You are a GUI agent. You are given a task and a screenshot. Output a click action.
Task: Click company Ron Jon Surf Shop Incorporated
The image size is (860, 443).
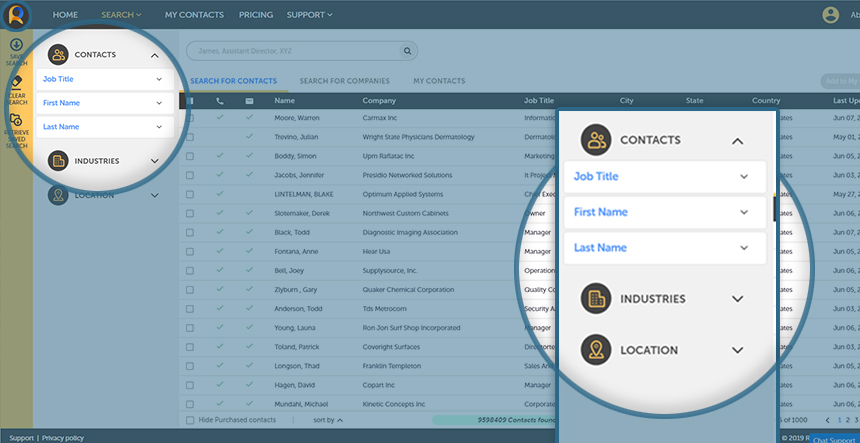(411, 328)
